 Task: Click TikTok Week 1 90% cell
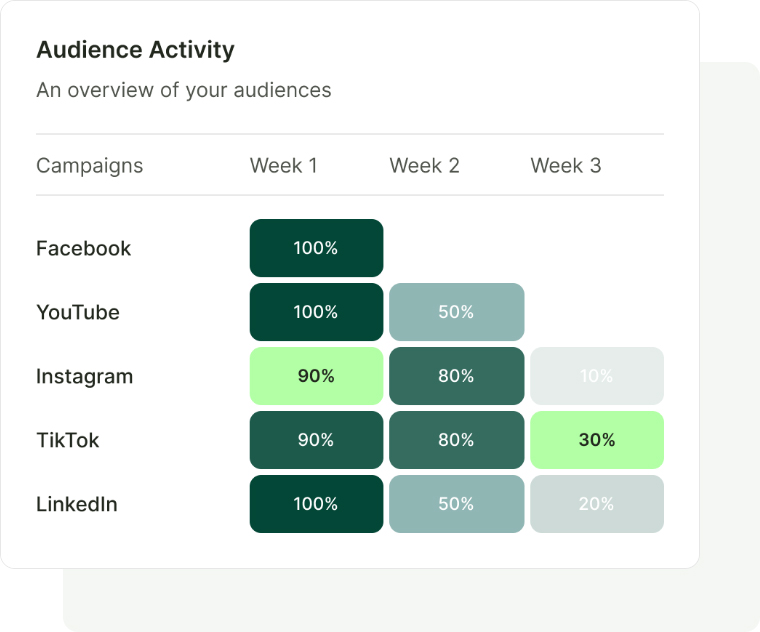point(316,440)
